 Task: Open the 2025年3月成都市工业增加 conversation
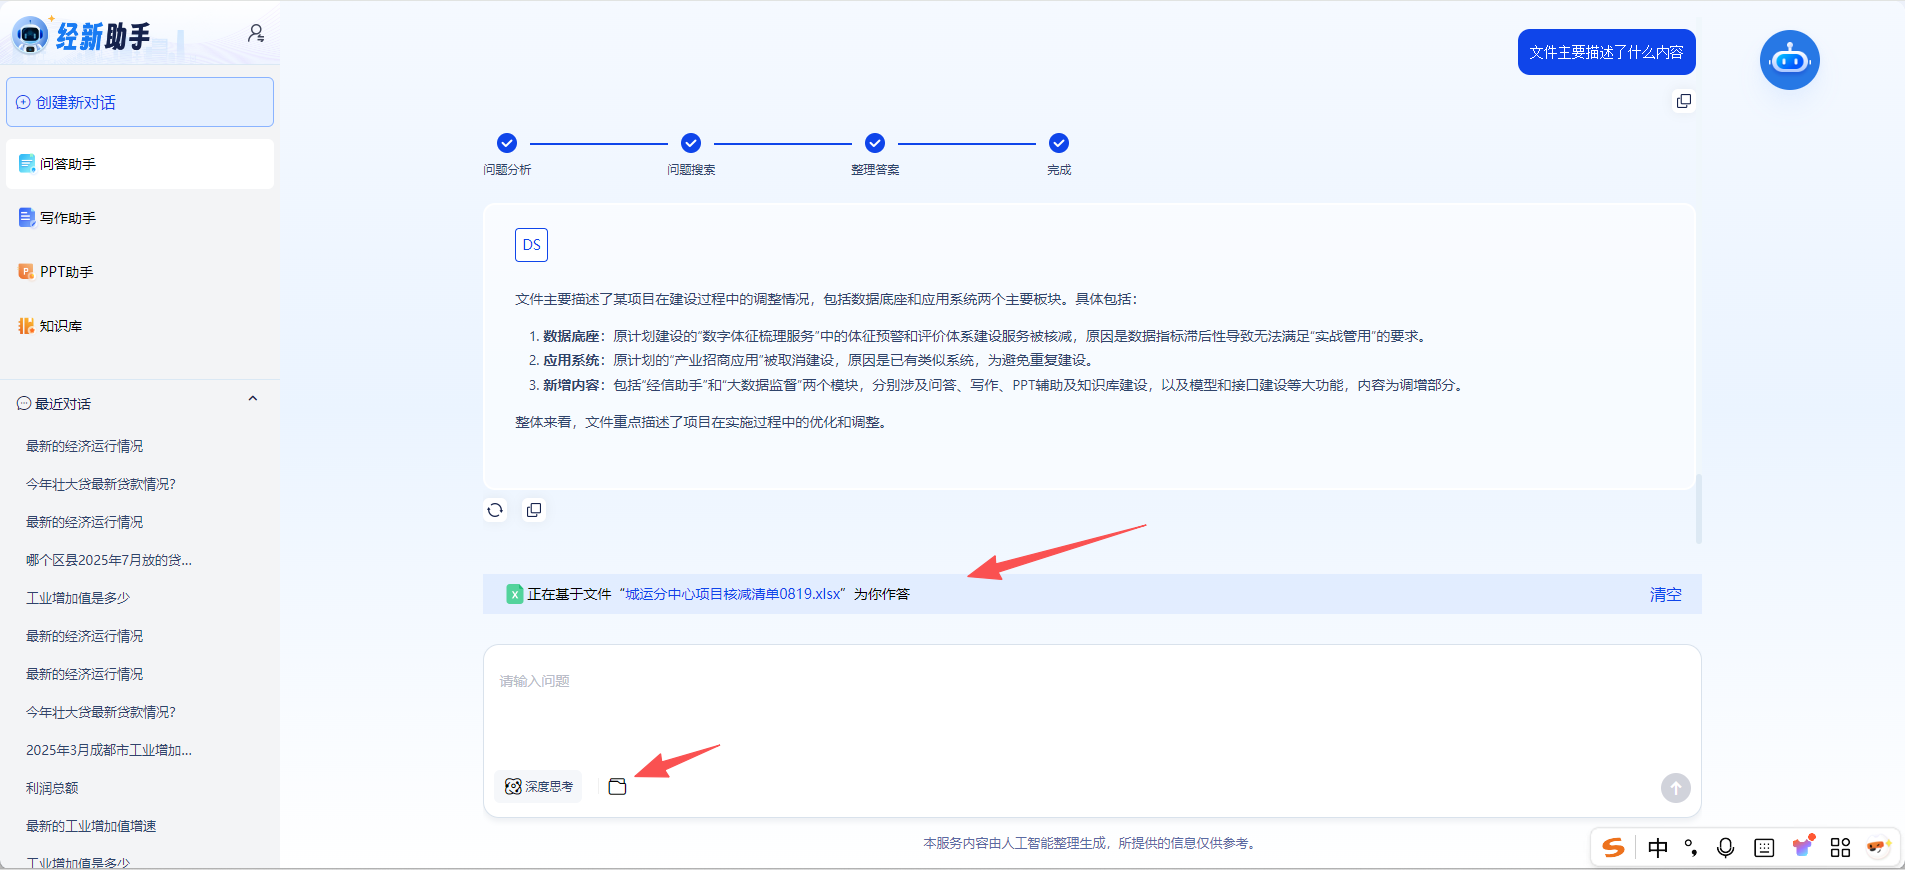coord(109,750)
